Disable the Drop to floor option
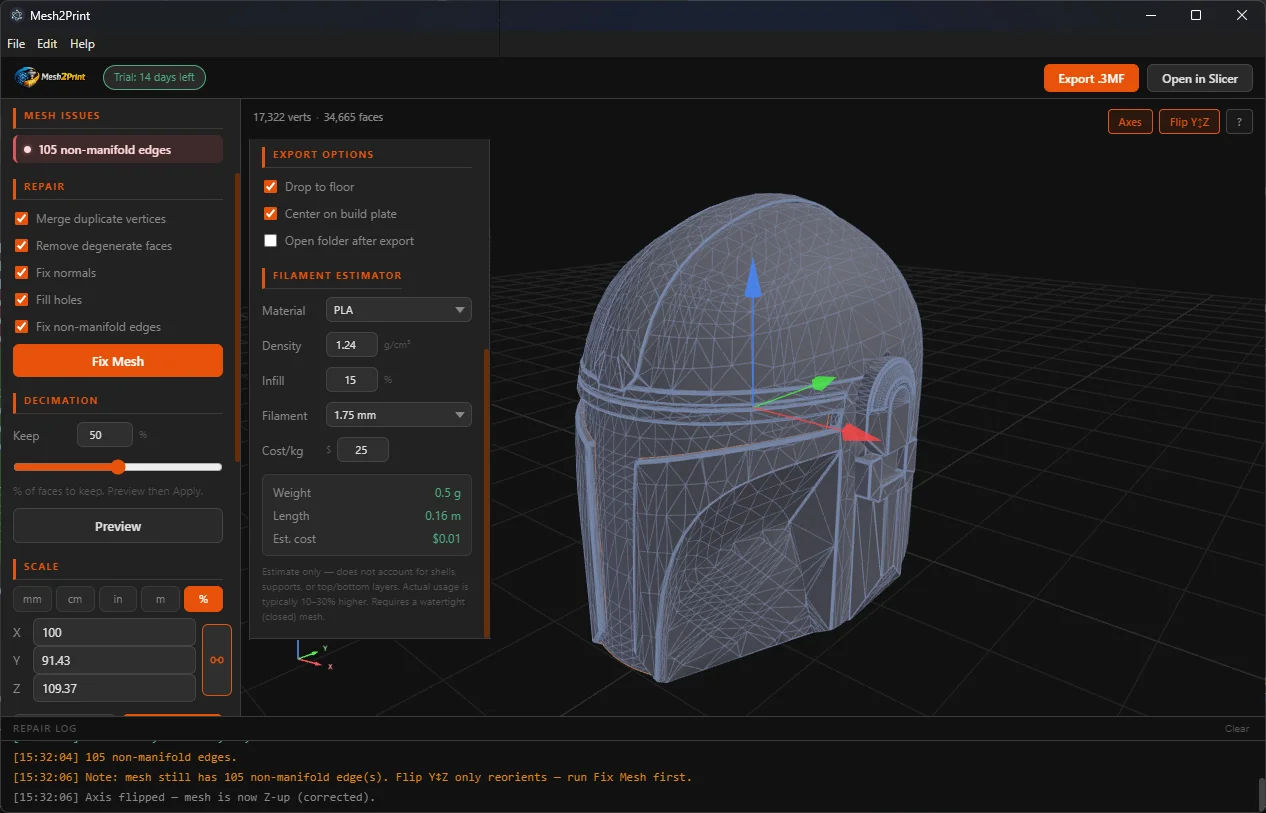Screen dimensions: 1266x813 [270, 186]
